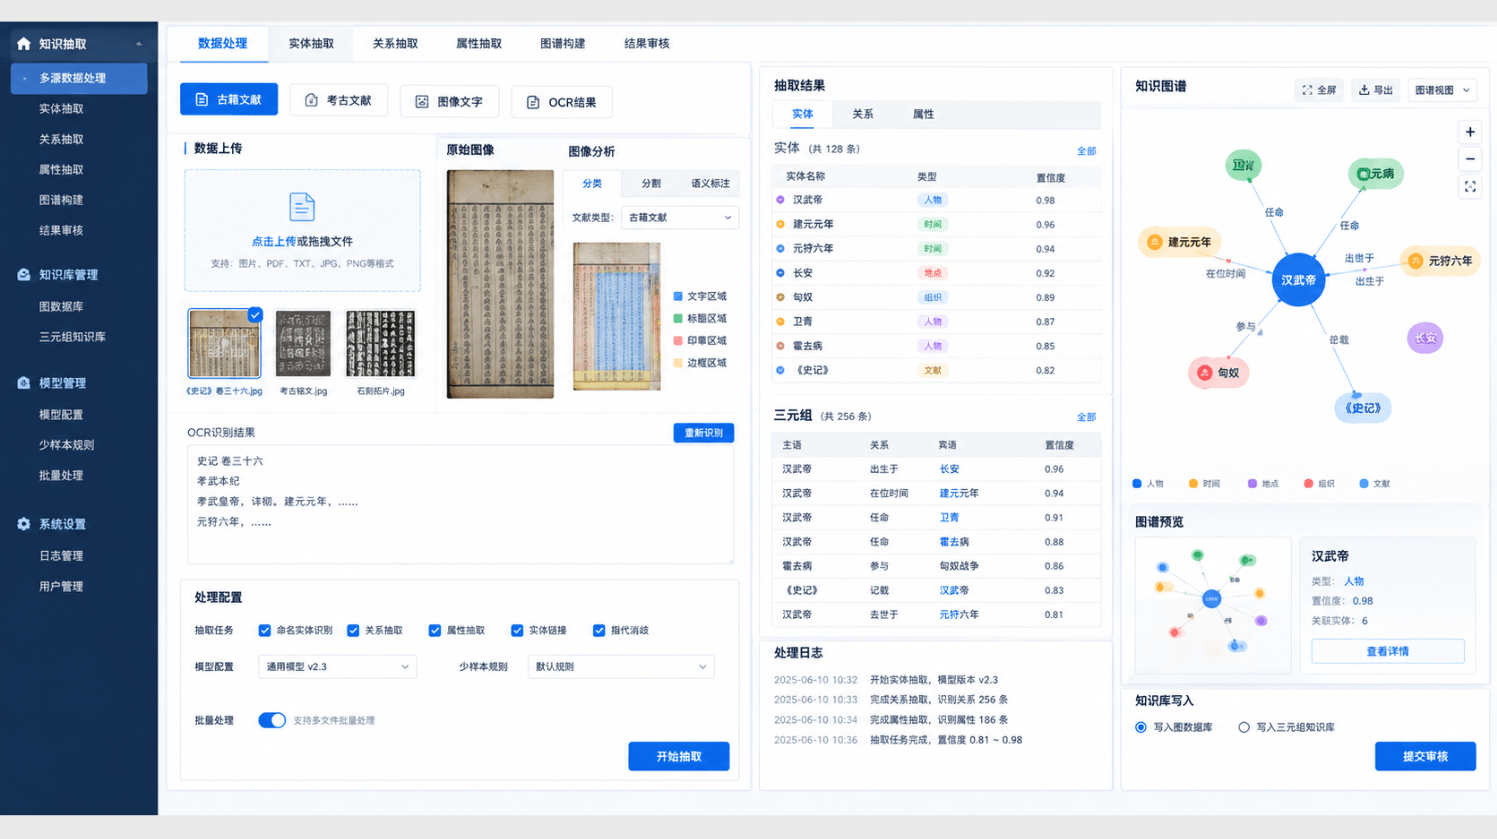Click the OCR识别结果 text area
Viewport: 1497px width, 839px height.
coord(460,505)
